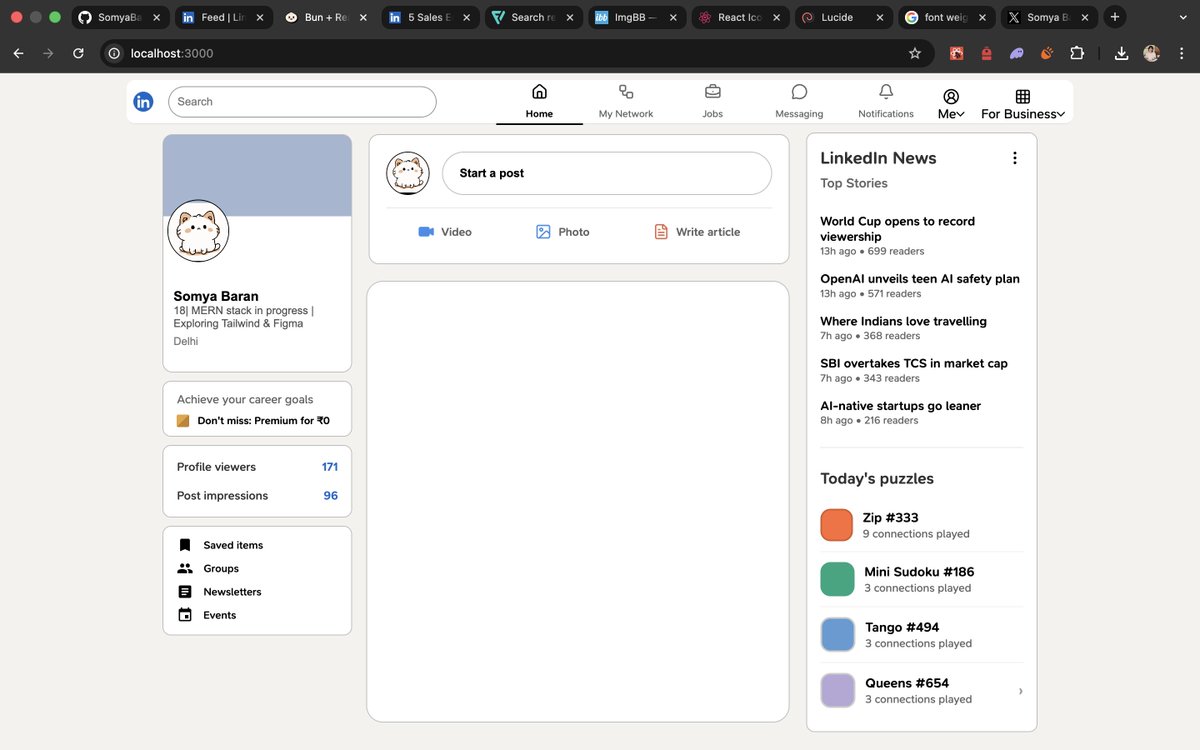Click the gold Premium square icon
The image size is (1200, 750).
pos(183,421)
